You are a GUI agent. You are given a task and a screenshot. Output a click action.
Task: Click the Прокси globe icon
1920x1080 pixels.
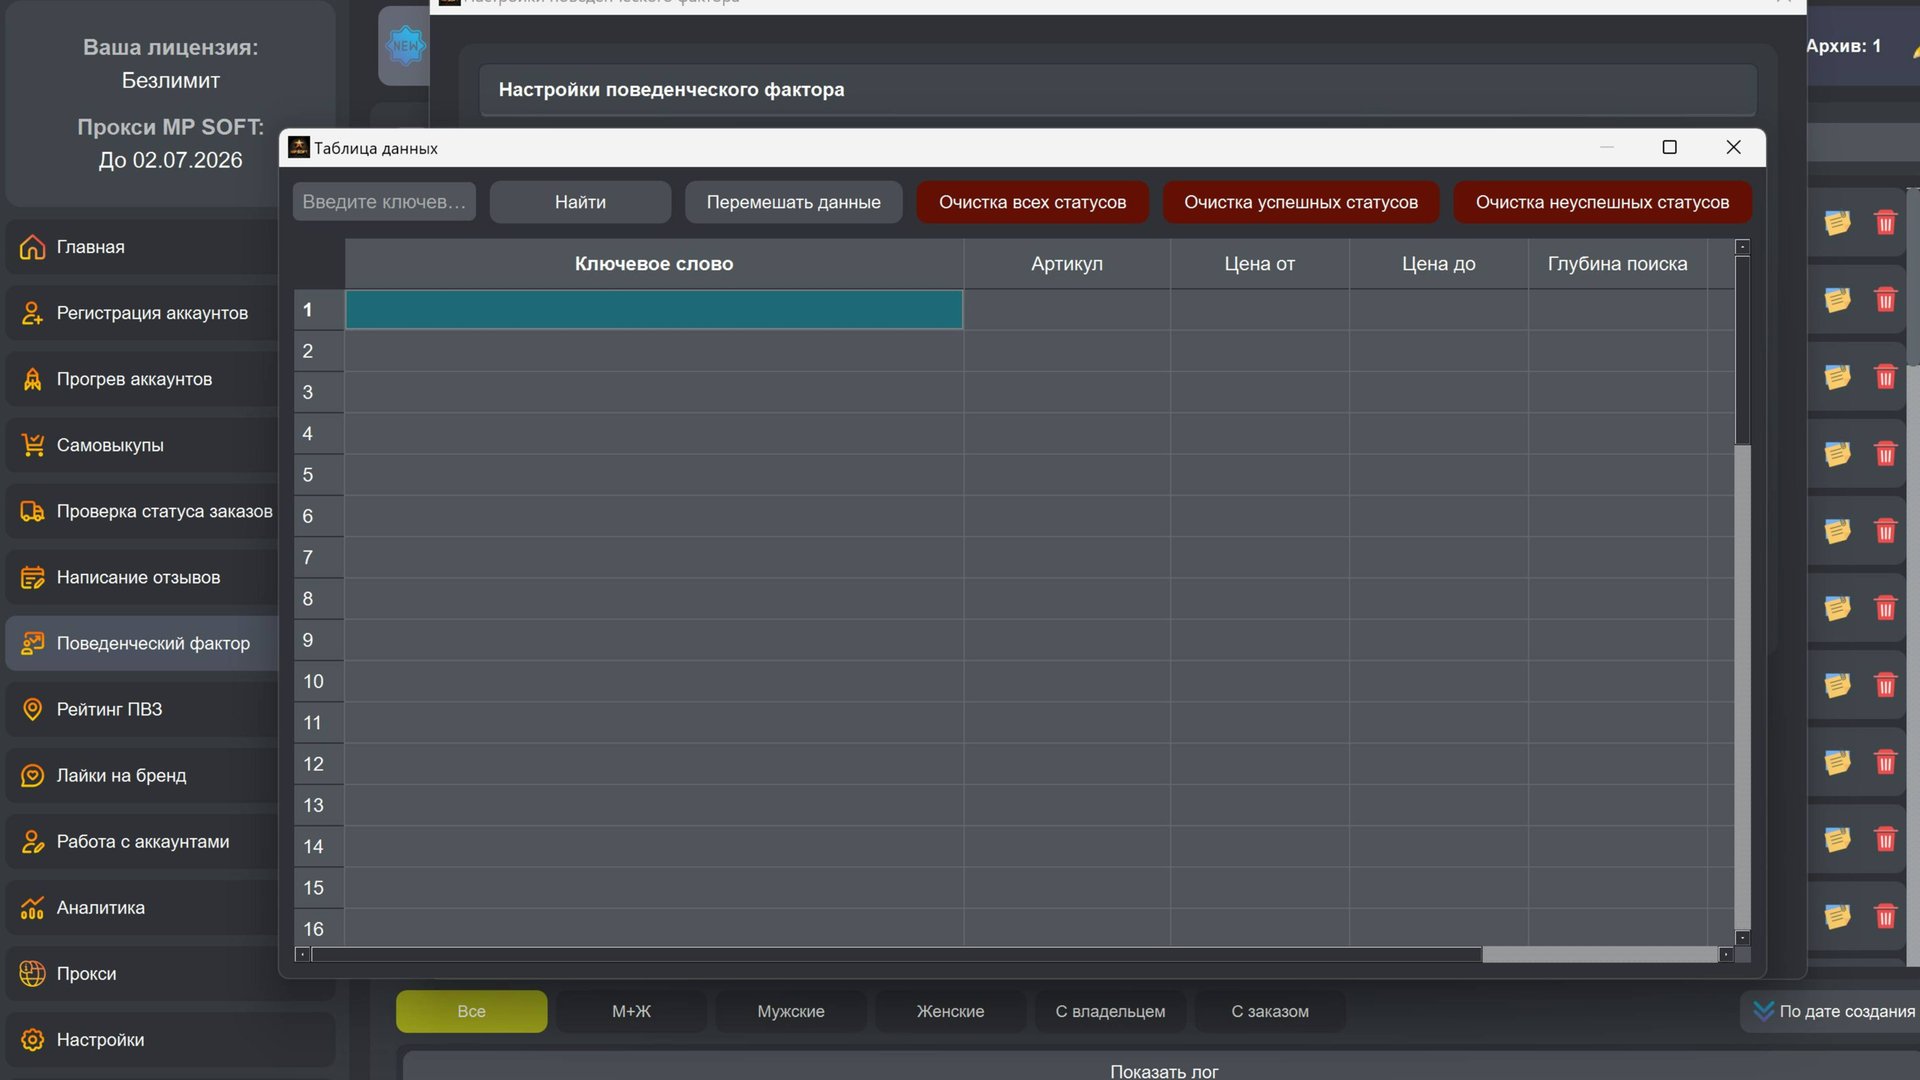(x=32, y=974)
